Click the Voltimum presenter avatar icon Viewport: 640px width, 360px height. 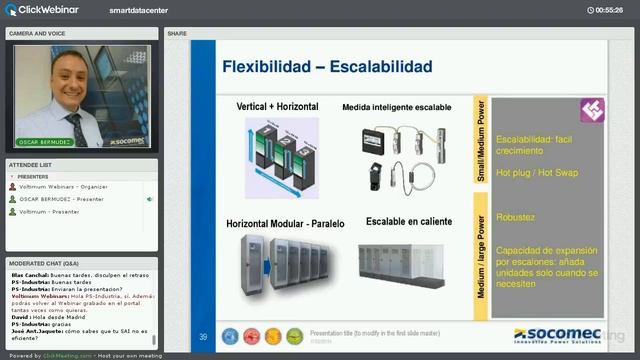click(x=13, y=212)
